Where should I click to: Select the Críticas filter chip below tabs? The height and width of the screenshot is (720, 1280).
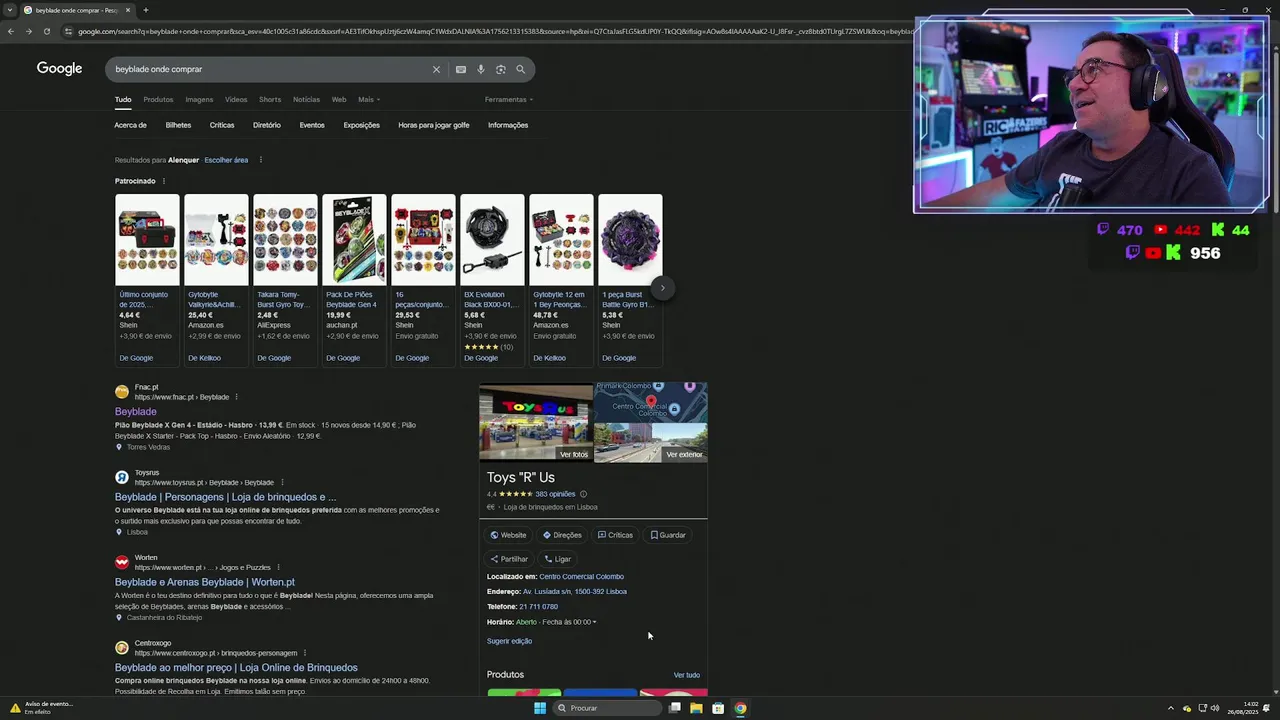222,125
